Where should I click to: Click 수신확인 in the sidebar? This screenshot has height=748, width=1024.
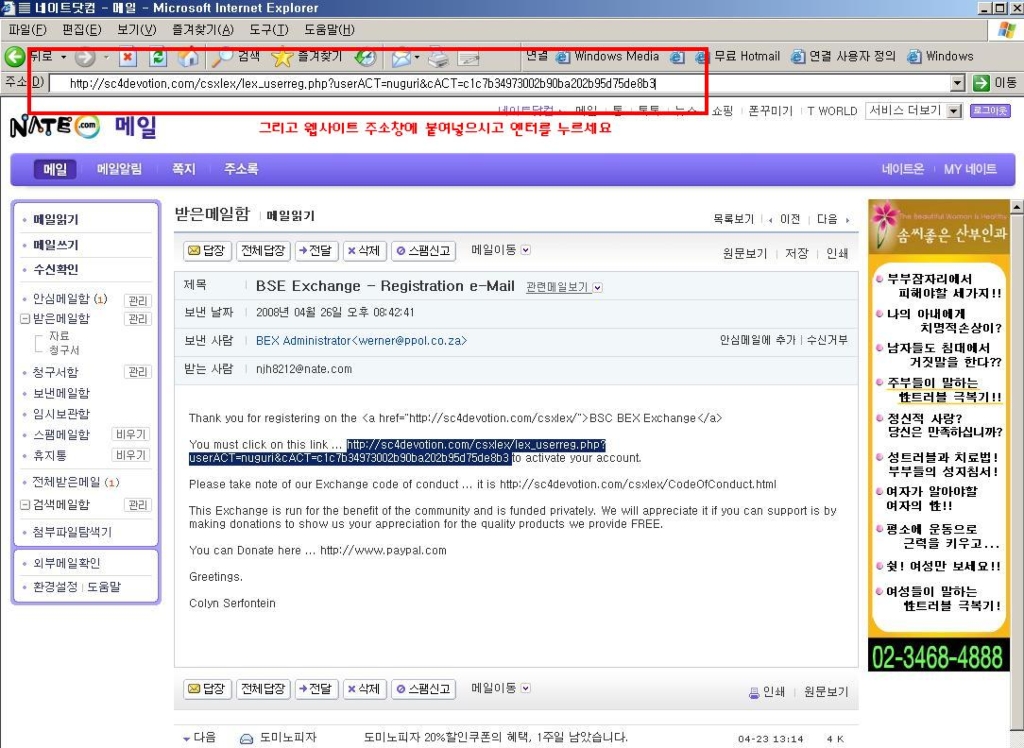[x=56, y=269]
